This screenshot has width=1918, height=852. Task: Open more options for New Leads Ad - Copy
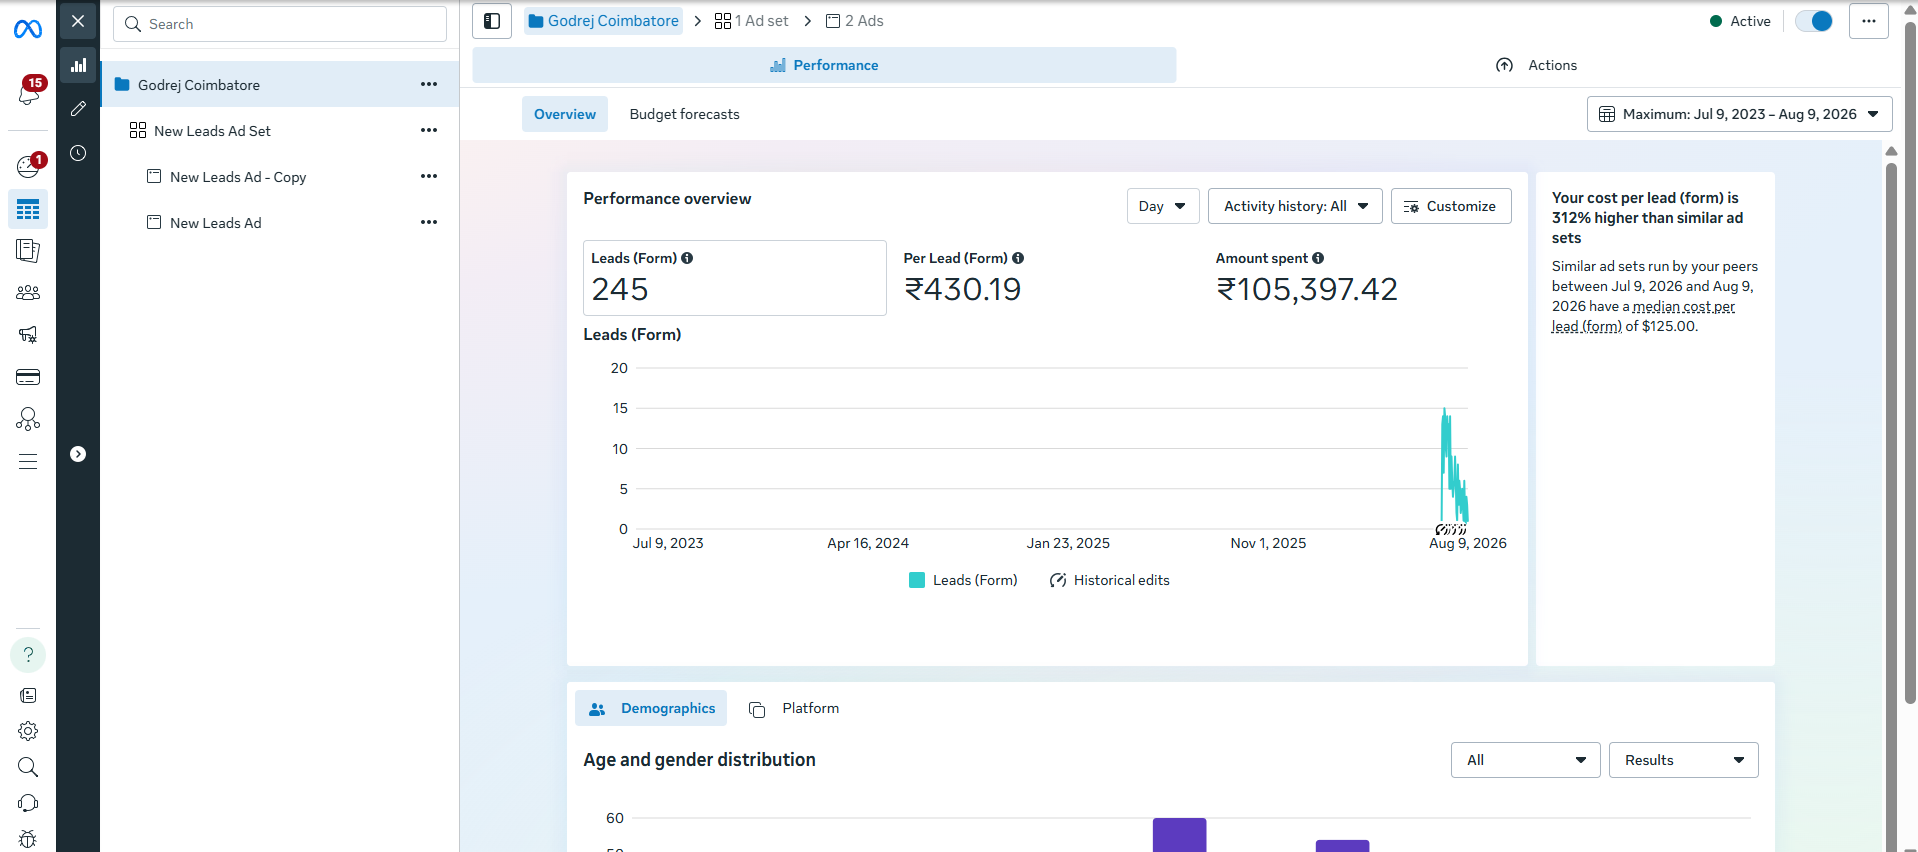point(429,176)
